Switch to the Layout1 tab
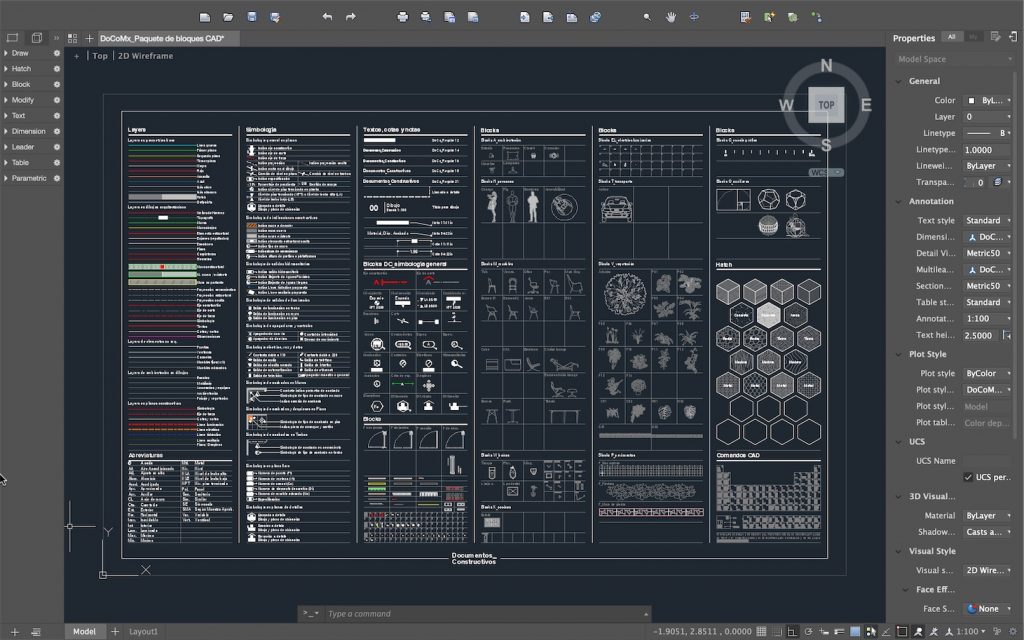The height and width of the screenshot is (640, 1024). (142, 632)
